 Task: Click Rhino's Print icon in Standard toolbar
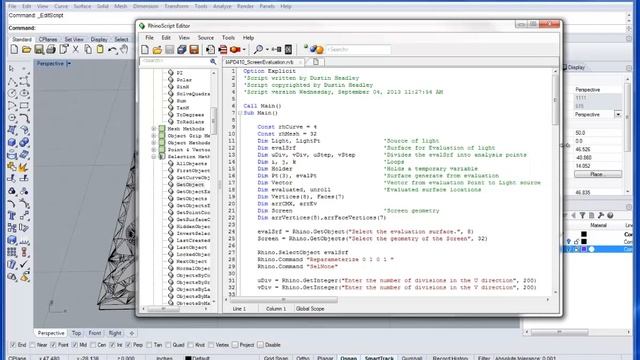click(51, 50)
